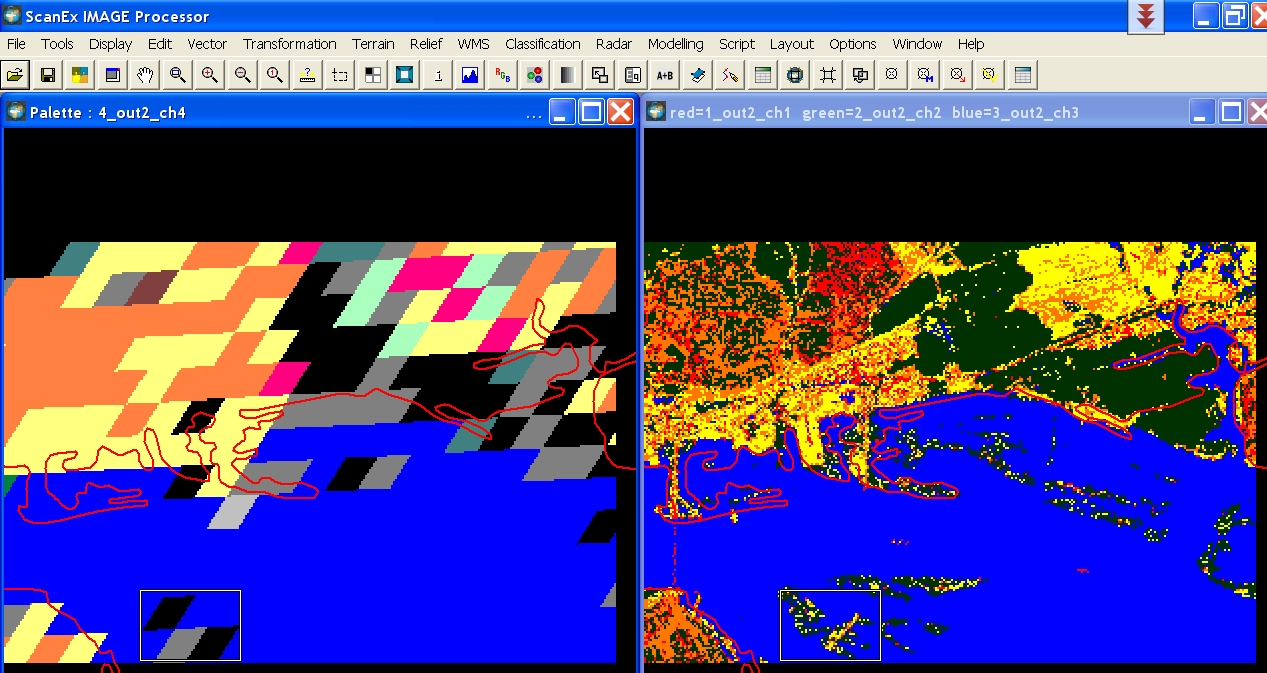Click the Open file folder icon
The height and width of the screenshot is (673, 1267).
[x=15, y=75]
